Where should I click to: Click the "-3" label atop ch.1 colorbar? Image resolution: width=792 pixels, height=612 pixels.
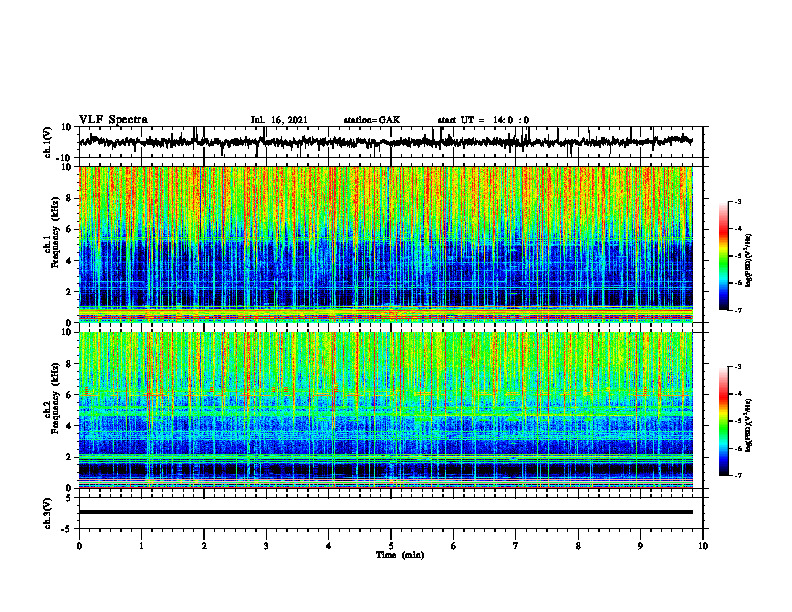[737, 201]
